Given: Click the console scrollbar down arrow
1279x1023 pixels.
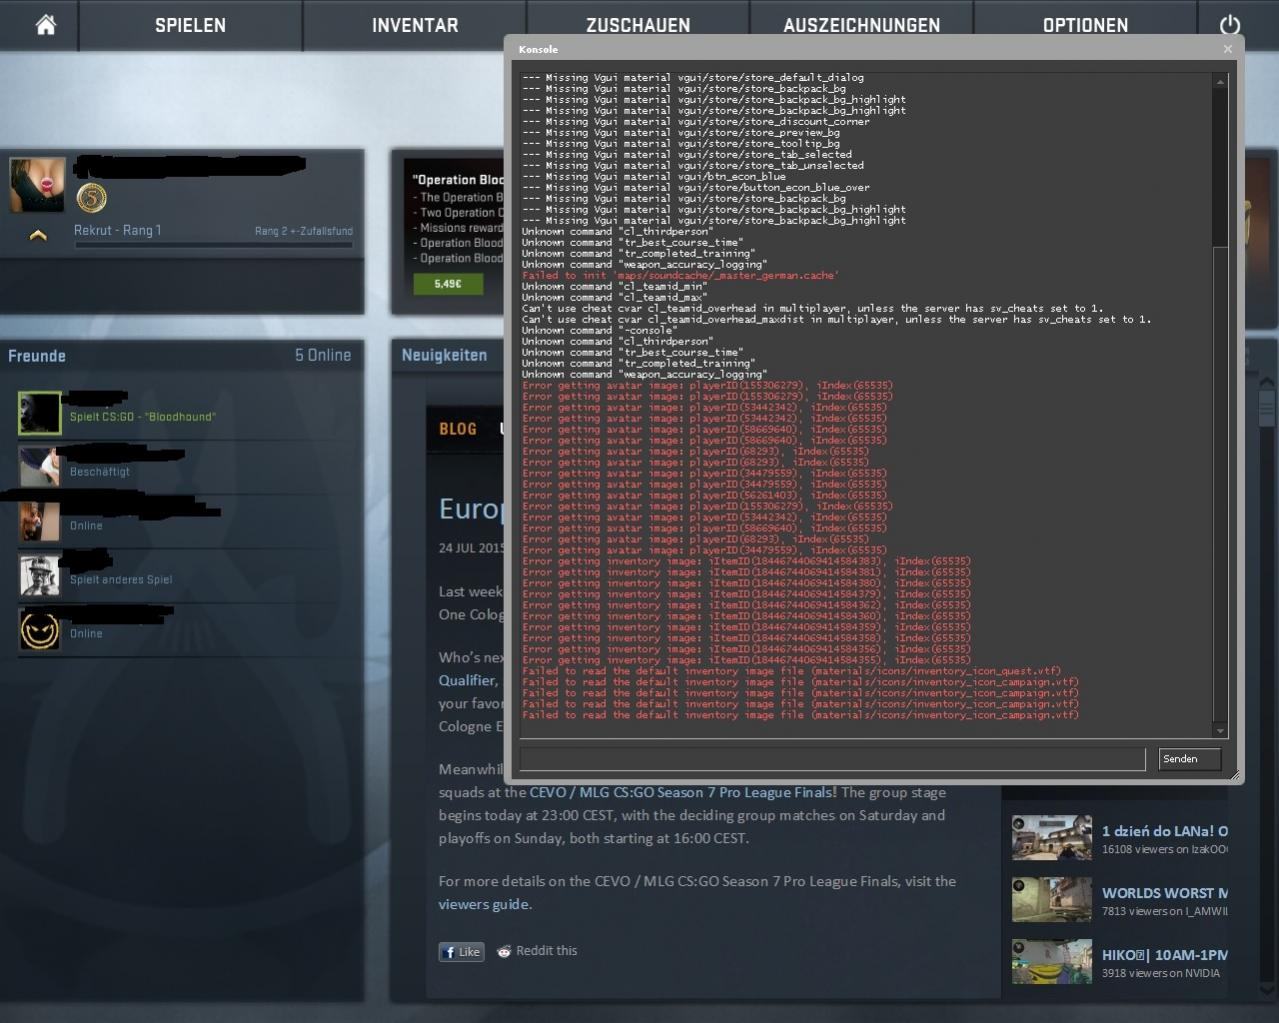Looking at the screenshot, I should point(1220,731).
